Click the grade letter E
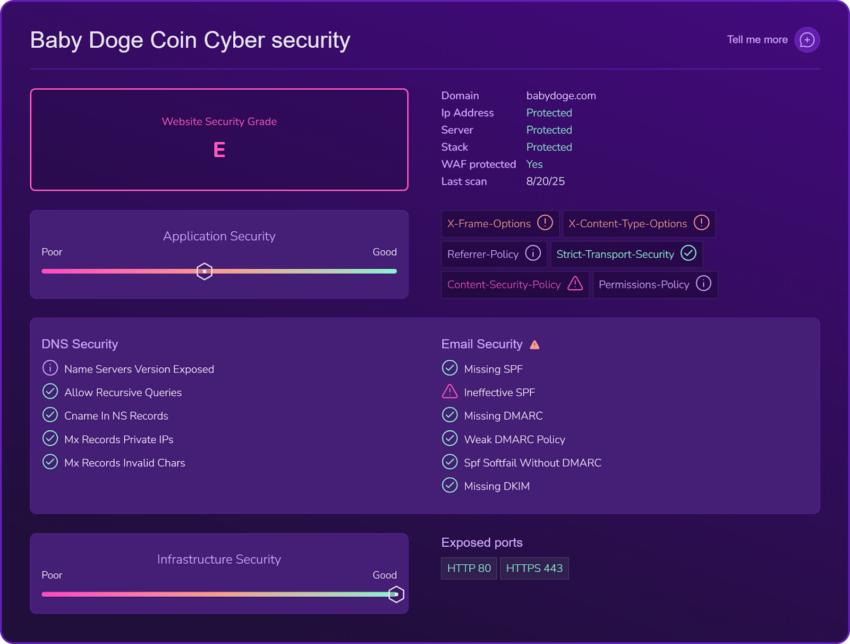The height and width of the screenshot is (644, 850). pos(219,150)
